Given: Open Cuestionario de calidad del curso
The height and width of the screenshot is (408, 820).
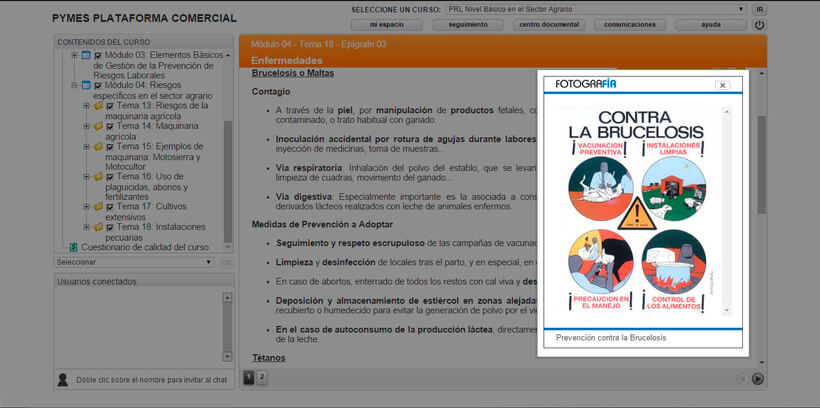Looking at the screenshot, I should (x=145, y=247).
